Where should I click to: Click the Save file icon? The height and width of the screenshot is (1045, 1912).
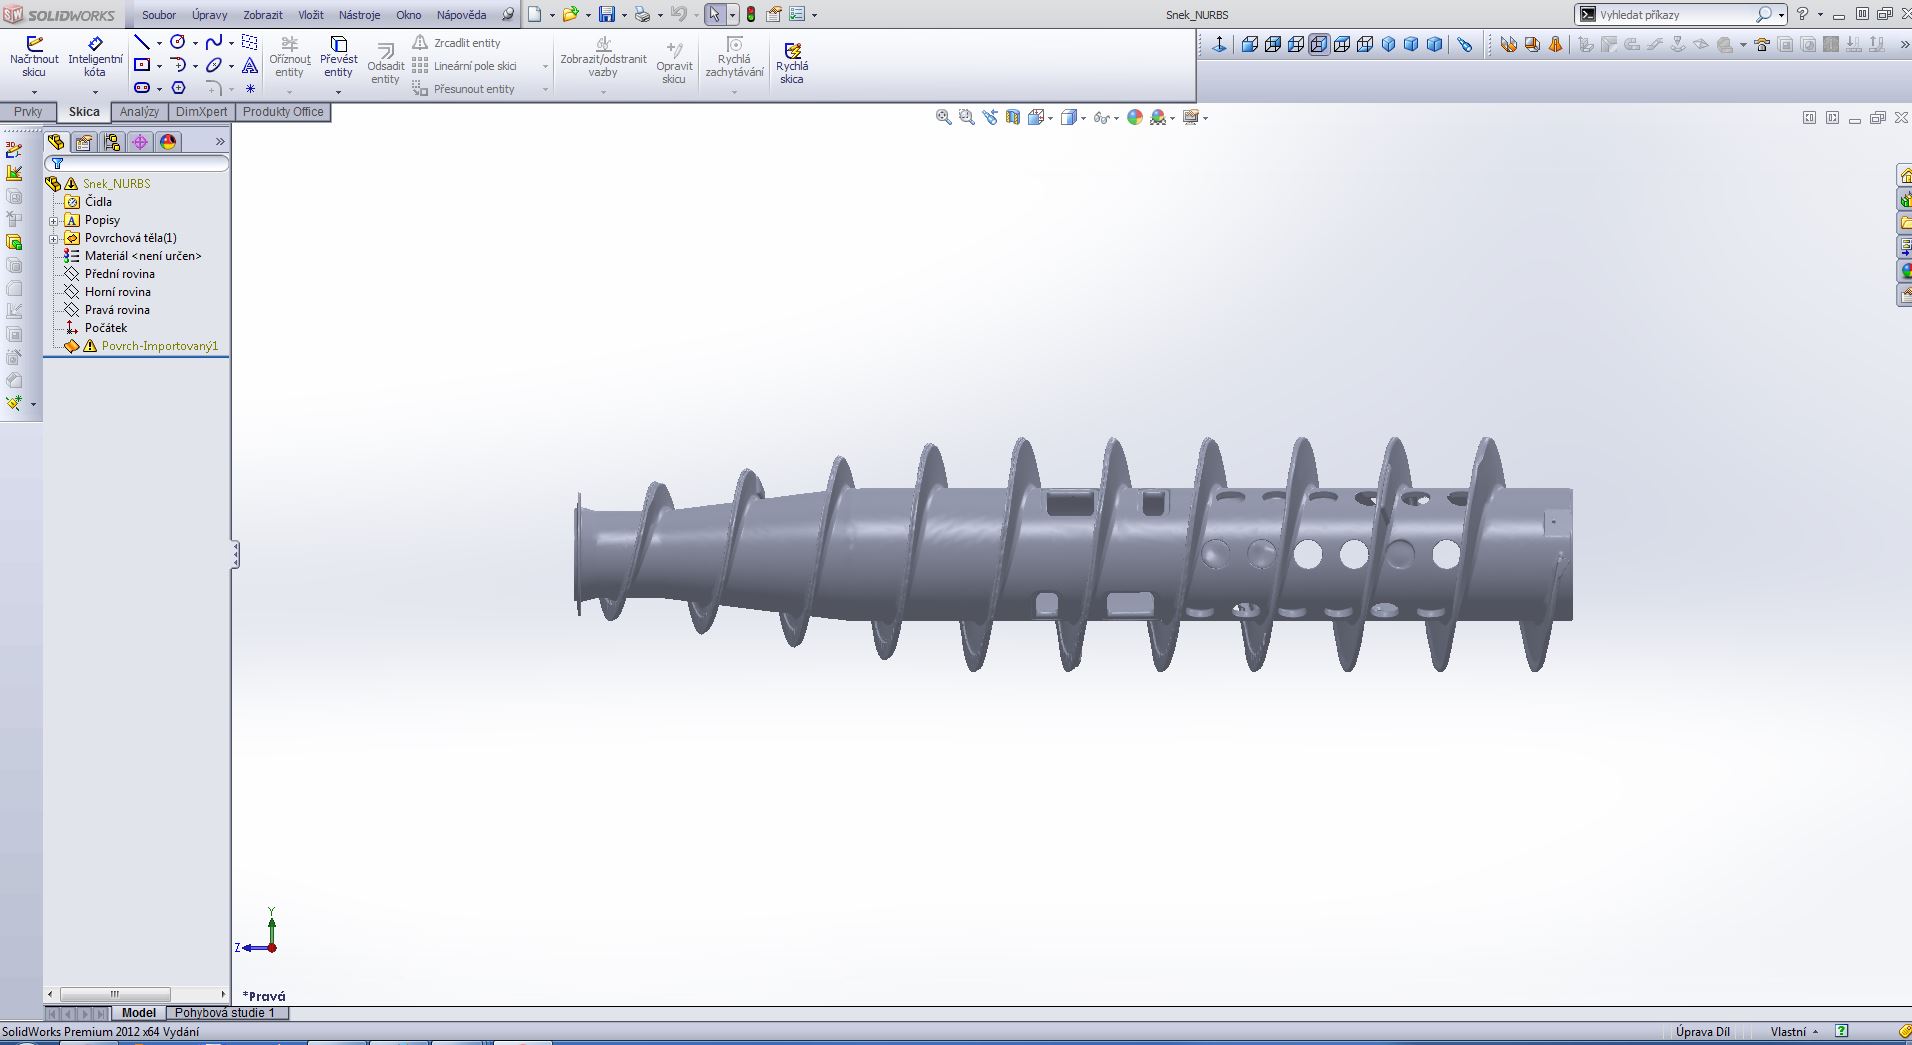[x=606, y=15]
